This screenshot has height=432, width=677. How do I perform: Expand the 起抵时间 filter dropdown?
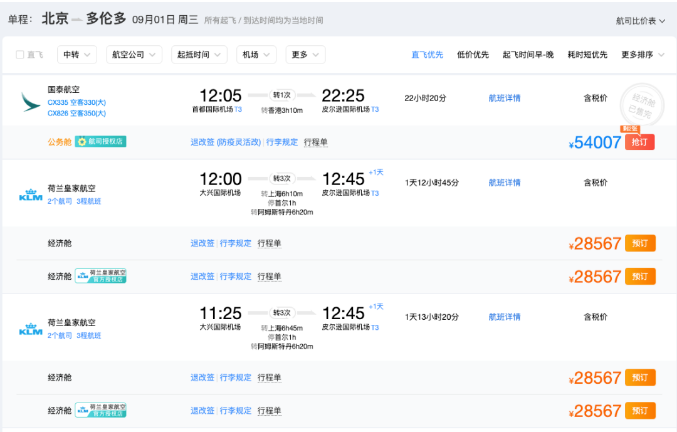(199, 55)
